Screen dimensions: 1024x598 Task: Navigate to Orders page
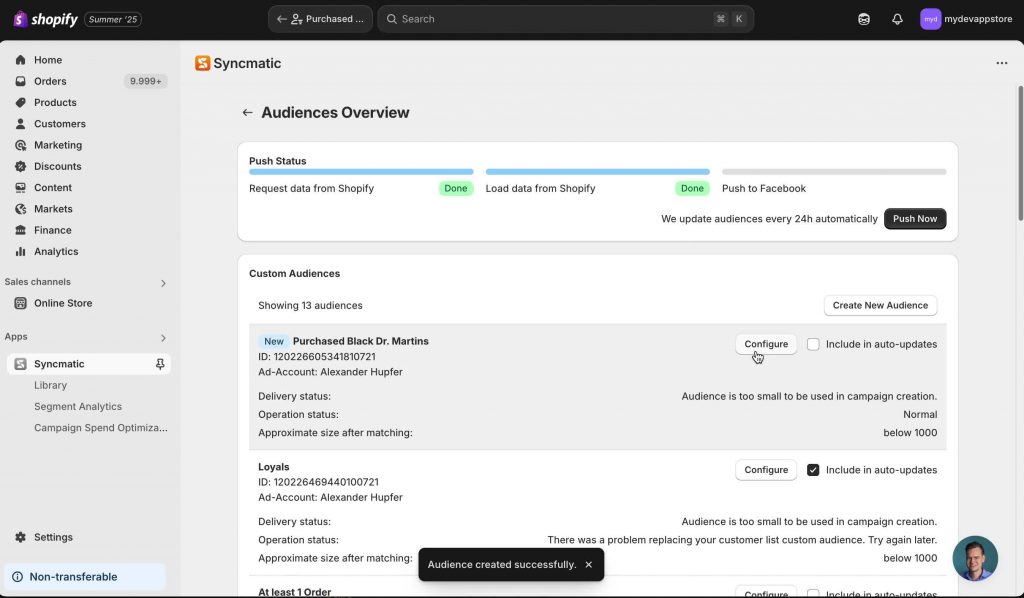pyautogui.click(x=50, y=81)
